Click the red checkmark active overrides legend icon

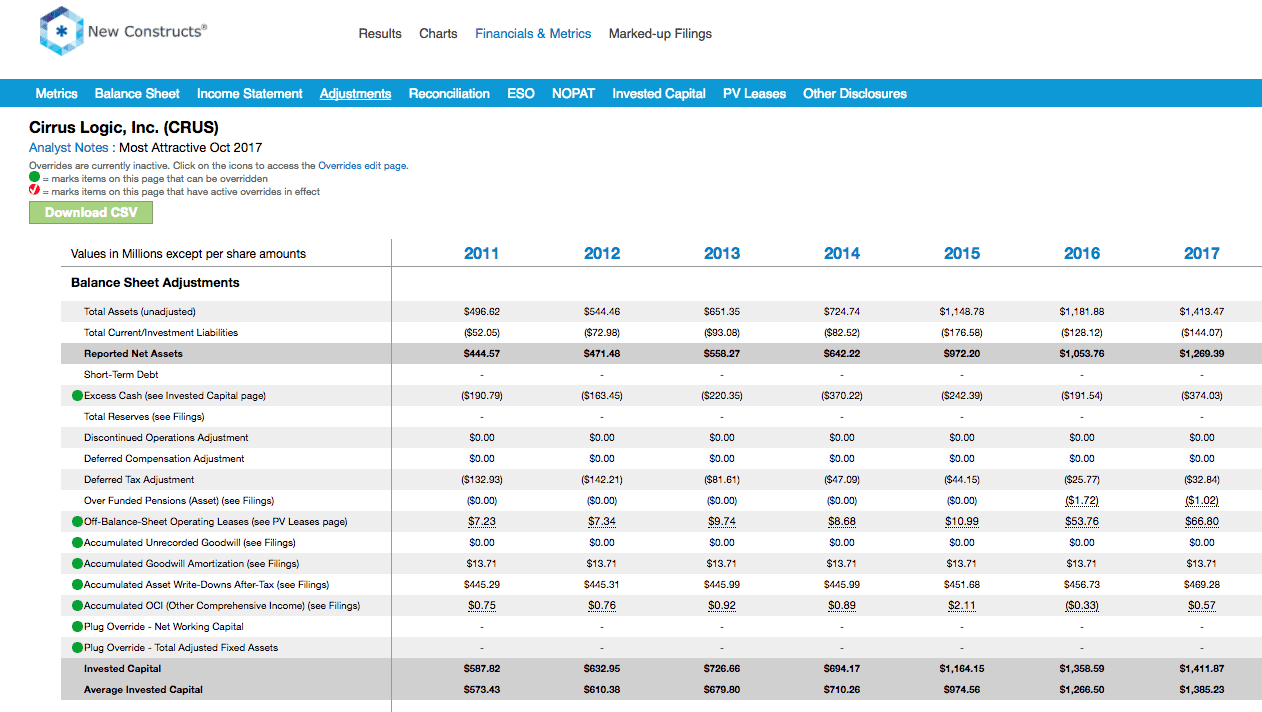point(35,191)
